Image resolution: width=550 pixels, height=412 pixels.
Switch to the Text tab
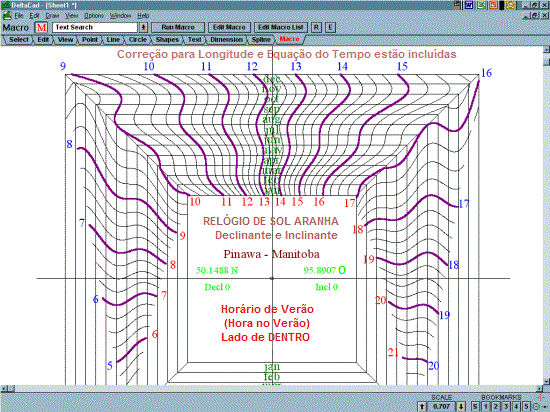pyautogui.click(x=194, y=40)
